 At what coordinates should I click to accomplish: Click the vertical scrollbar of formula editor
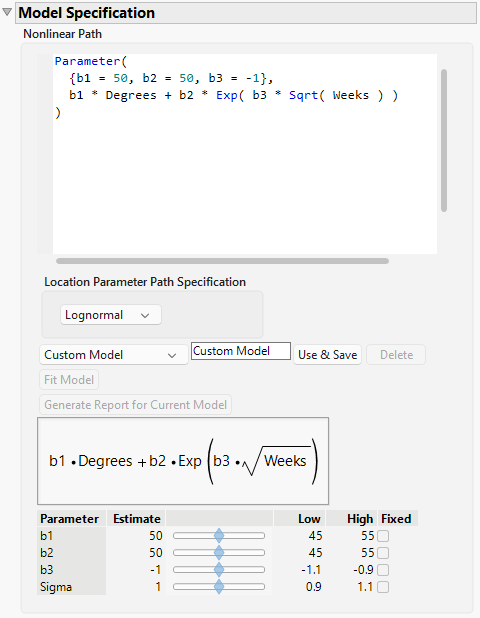pos(444,141)
